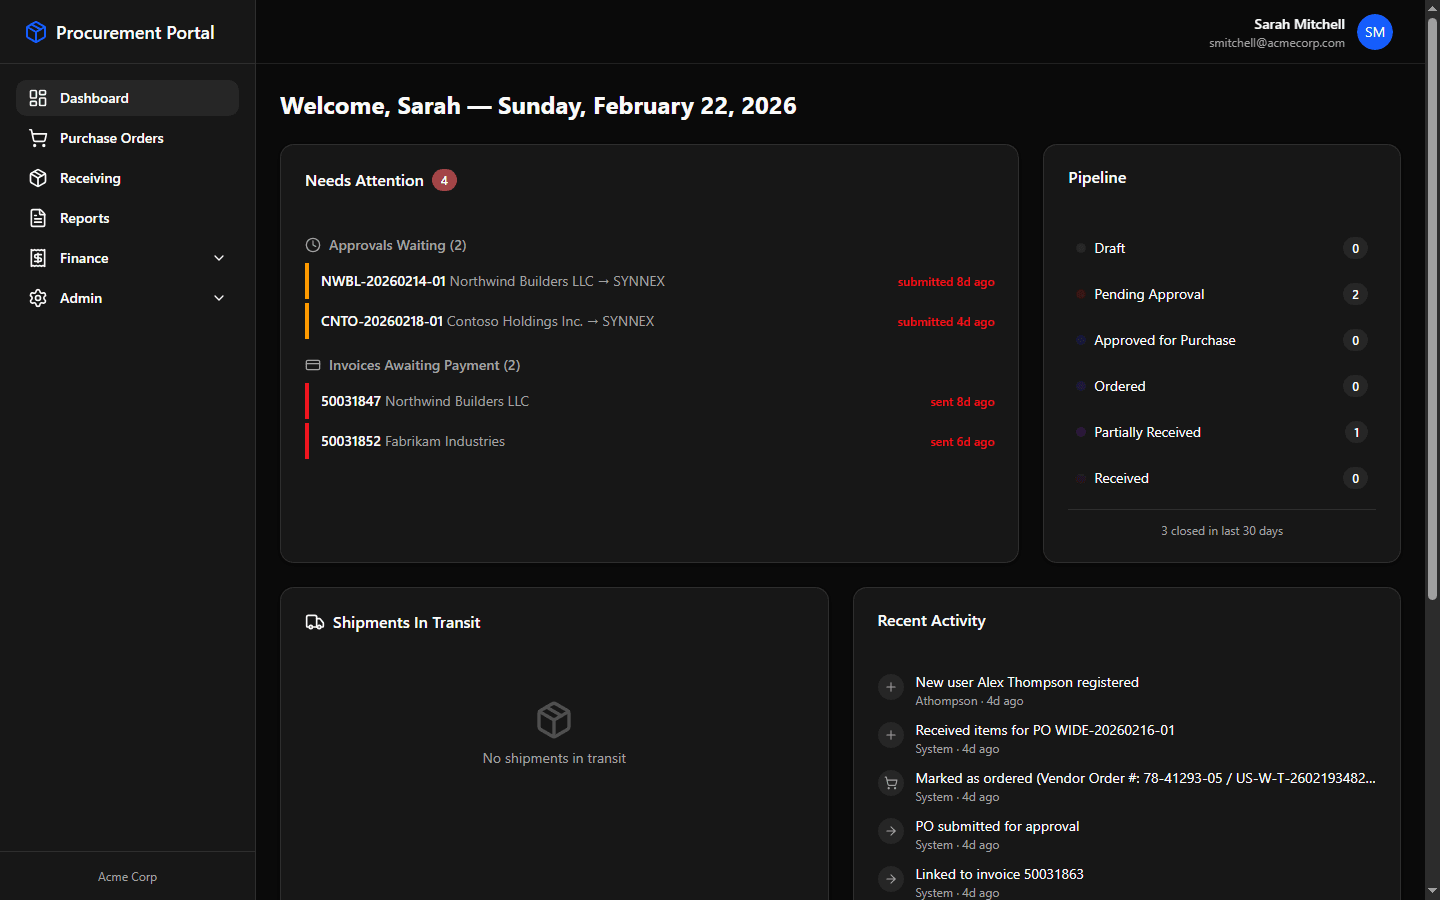Click the card icon beside Invoices Awaiting Payment

[313, 365]
